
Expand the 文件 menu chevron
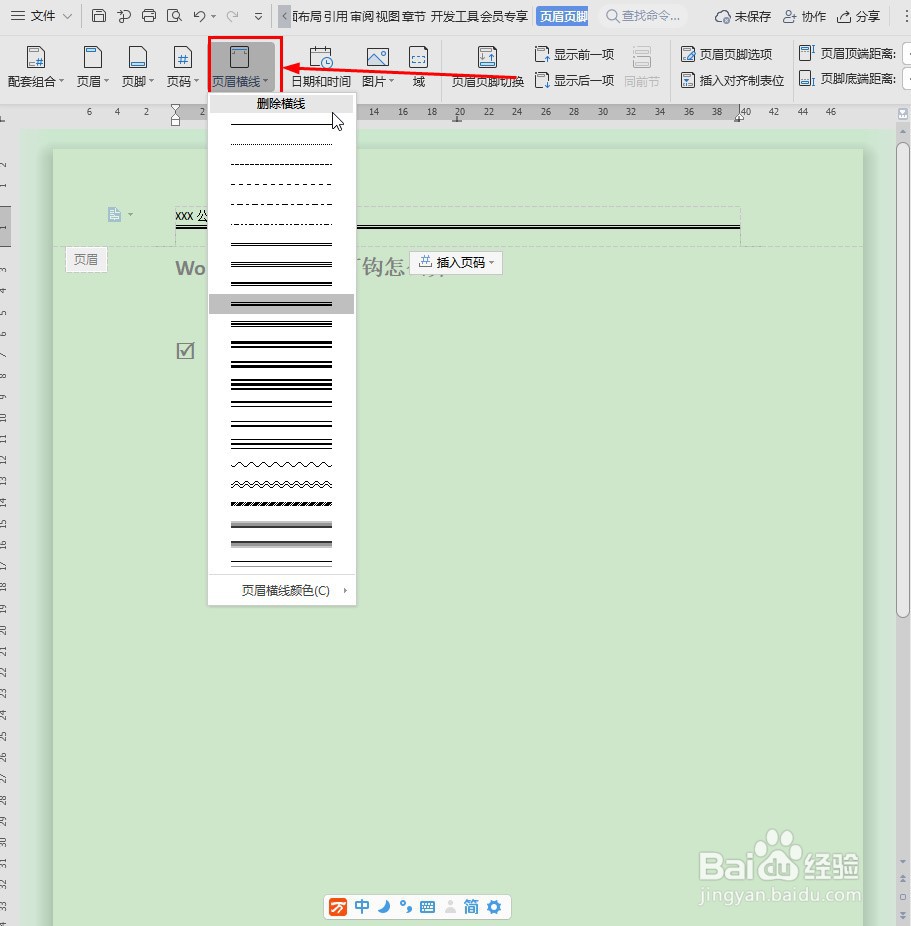pos(67,16)
